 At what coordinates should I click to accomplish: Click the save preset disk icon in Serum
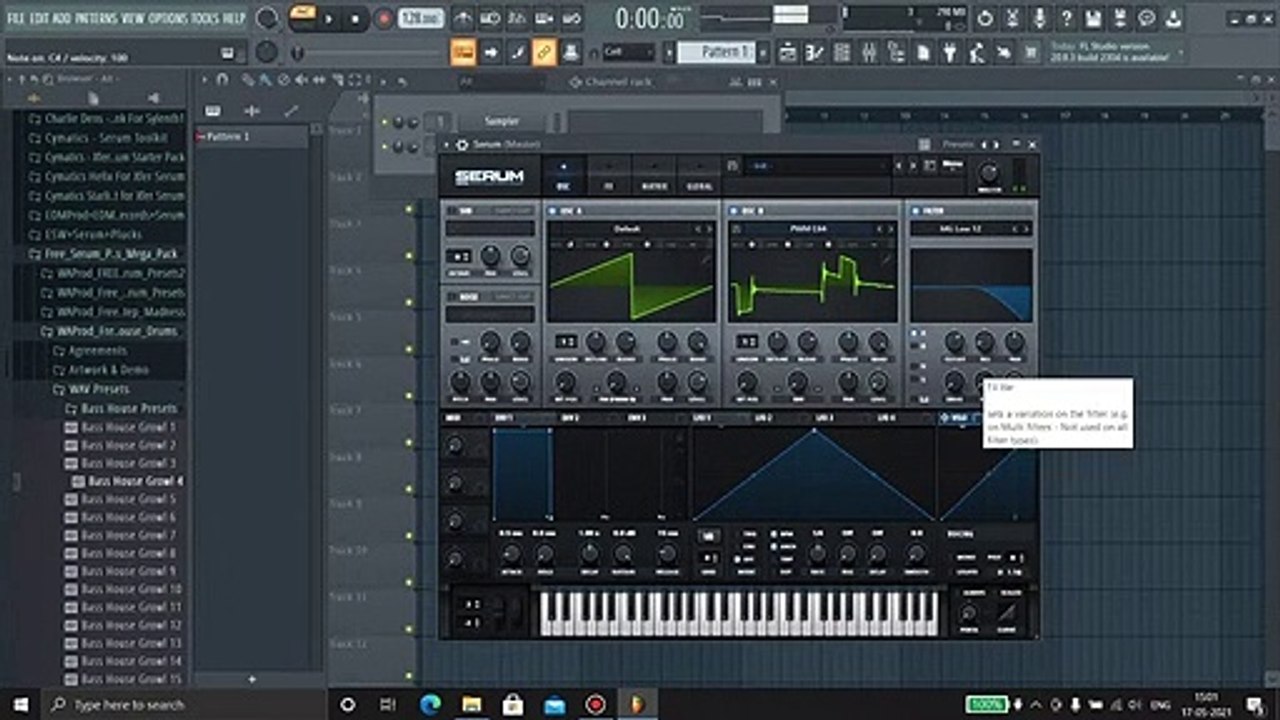(x=732, y=166)
